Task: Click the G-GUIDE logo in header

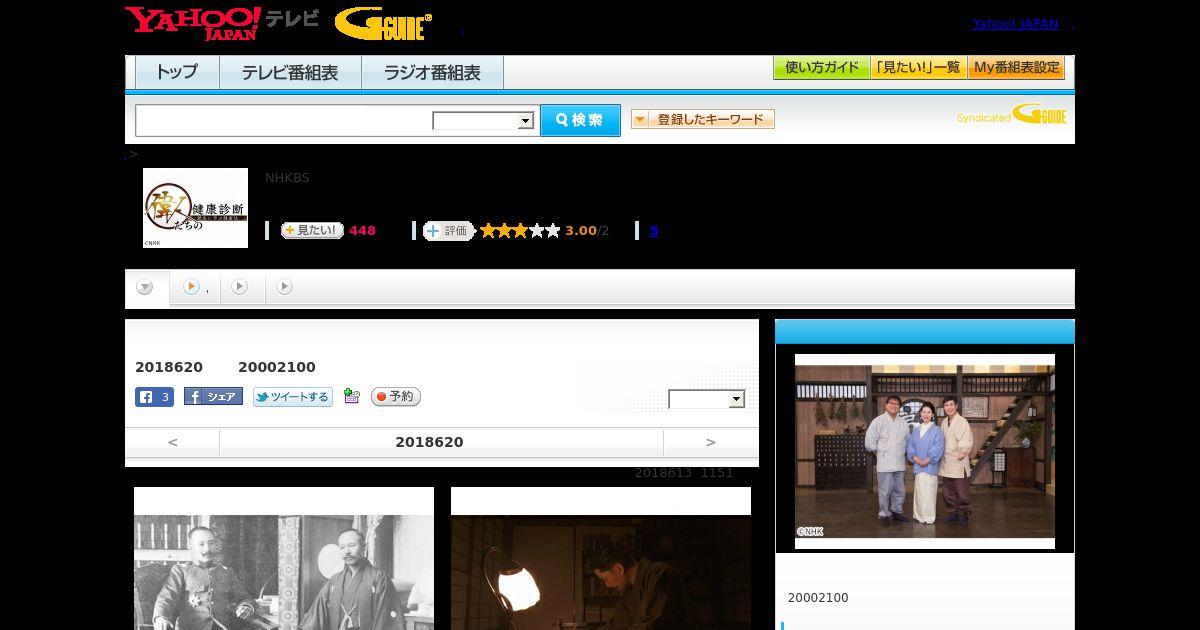Action: pyautogui.click(x=383, y=23)
